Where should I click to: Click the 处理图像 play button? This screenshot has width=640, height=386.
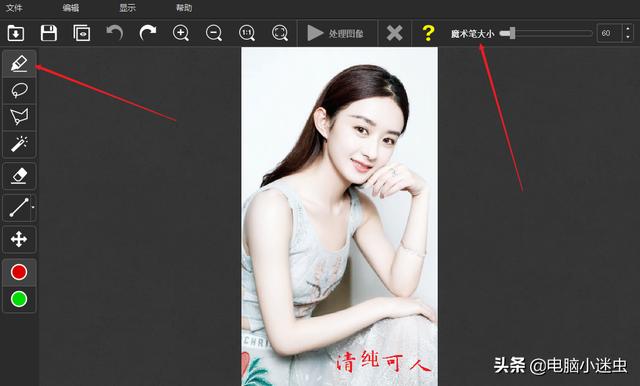pyautogui.click(x=336, y=33)
